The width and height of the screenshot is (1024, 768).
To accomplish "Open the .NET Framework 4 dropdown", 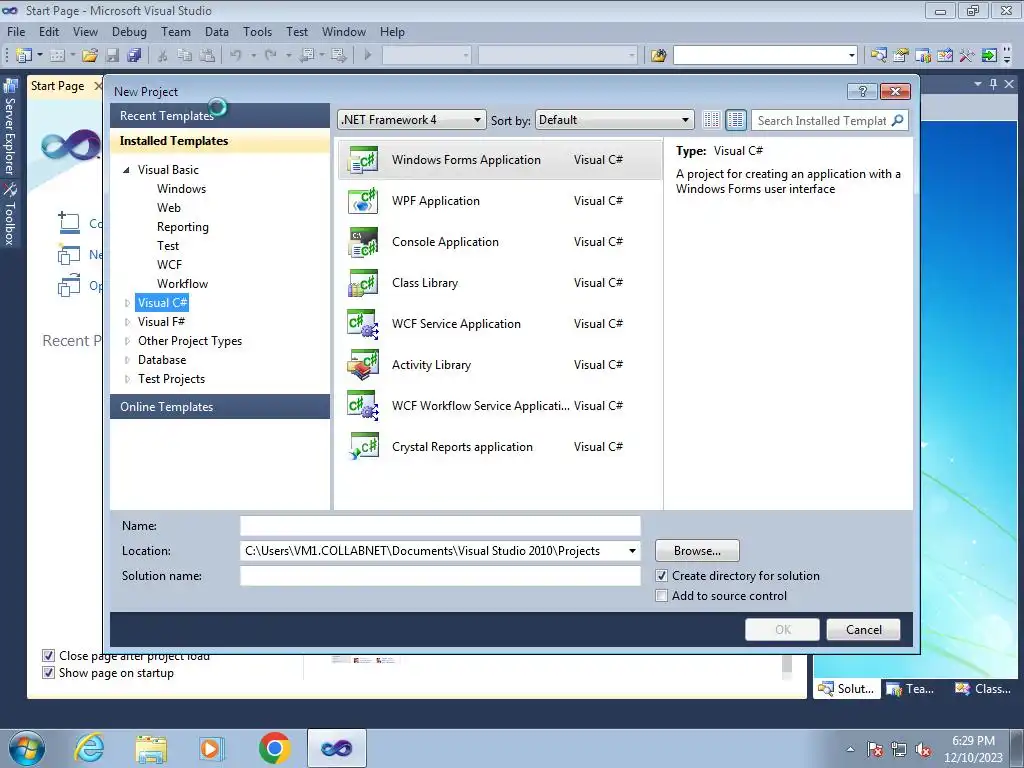I will 412,120.
